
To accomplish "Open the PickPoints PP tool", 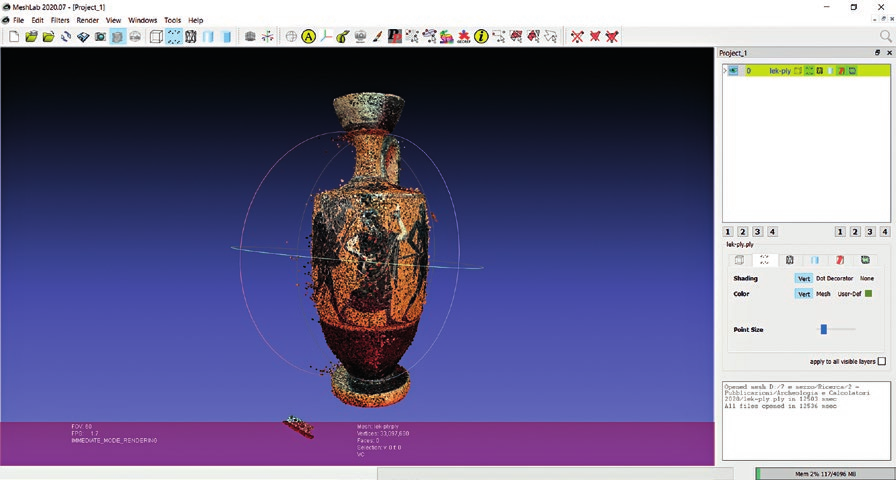I will tap(395, 37).
